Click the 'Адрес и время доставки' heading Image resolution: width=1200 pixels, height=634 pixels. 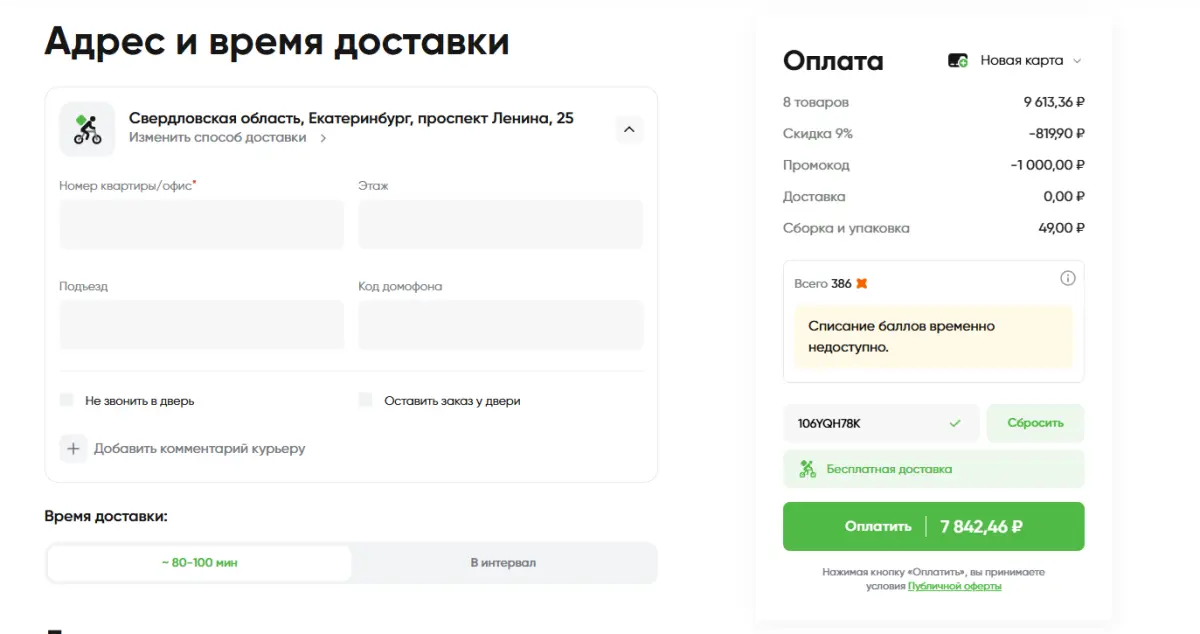[x=277, y=42]
